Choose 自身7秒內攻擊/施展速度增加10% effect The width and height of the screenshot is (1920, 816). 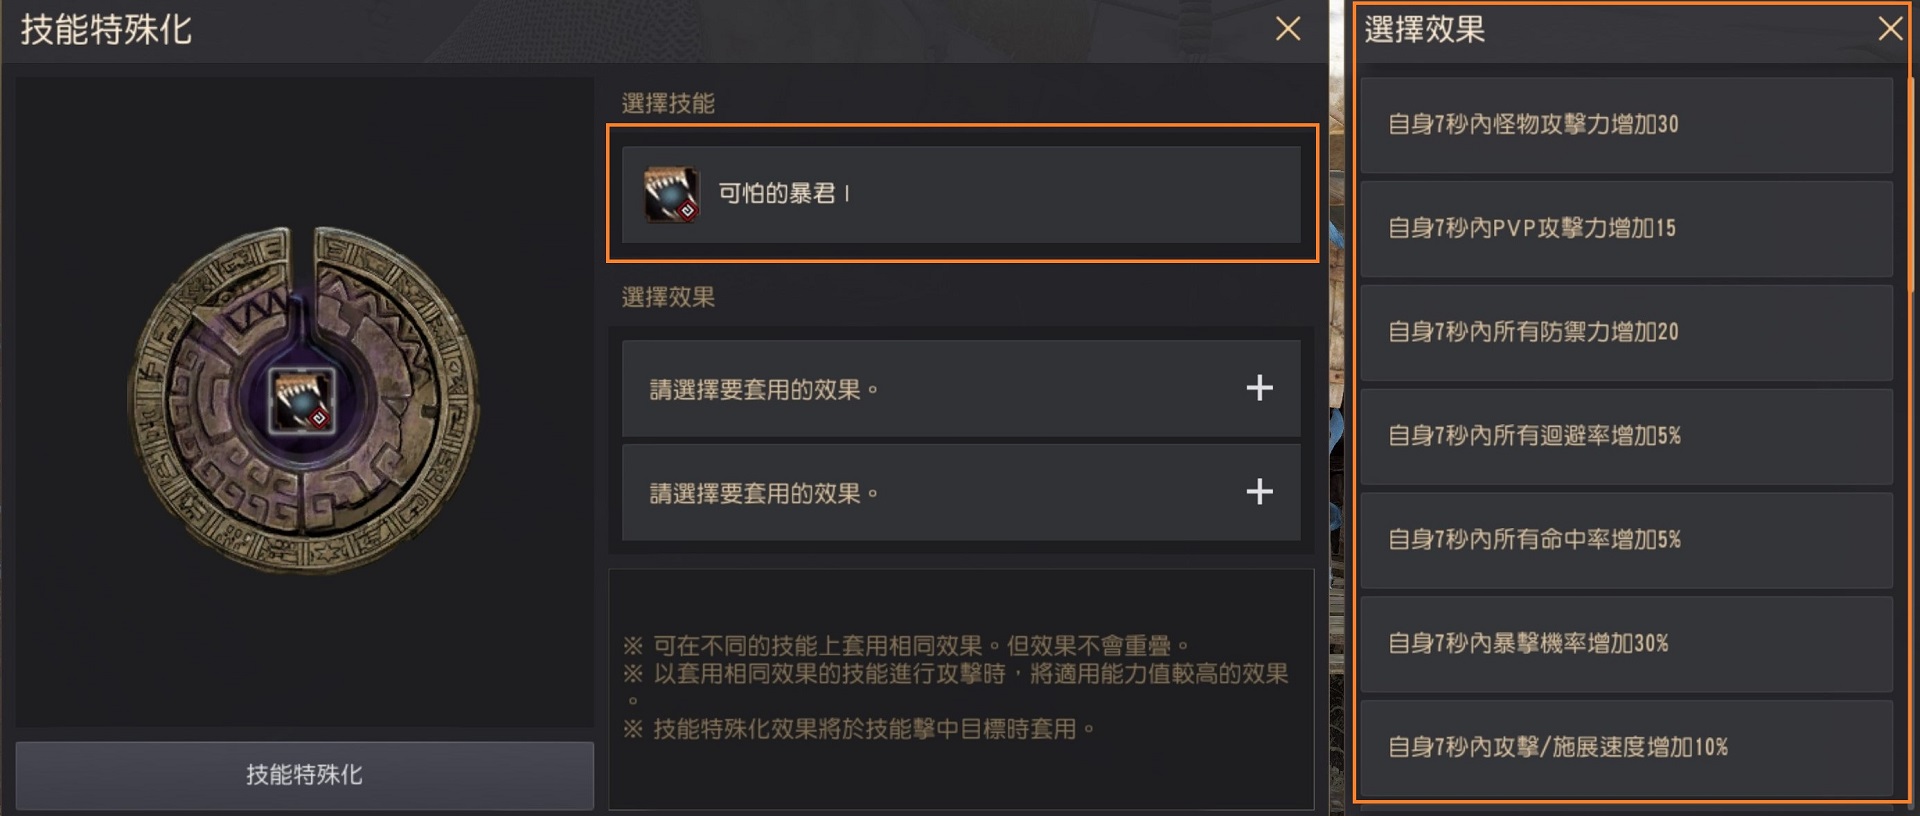(1626, 748)
